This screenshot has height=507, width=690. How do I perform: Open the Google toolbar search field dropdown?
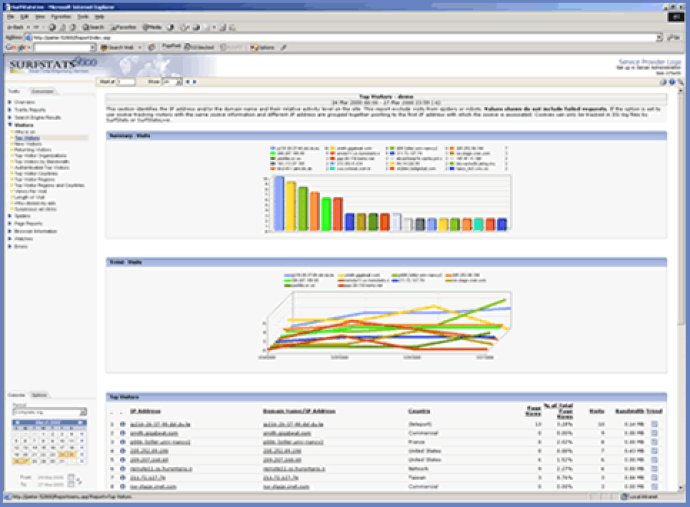[93, 47]
